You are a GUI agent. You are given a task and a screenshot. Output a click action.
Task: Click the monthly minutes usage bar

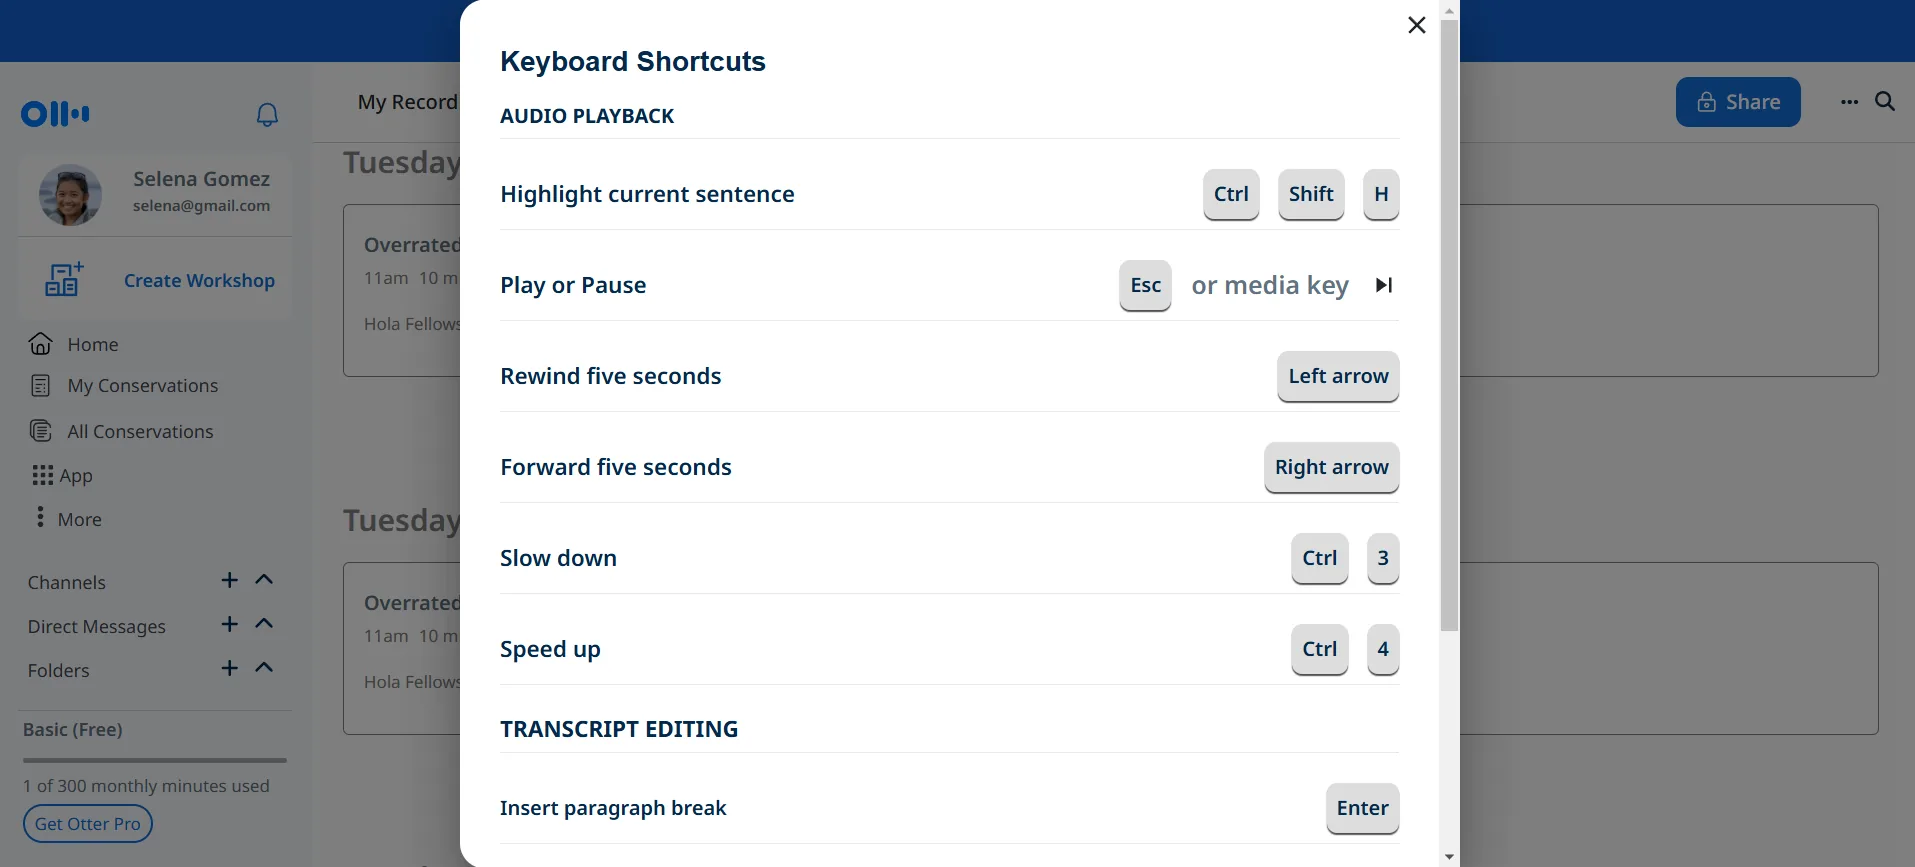coord(155,760)
